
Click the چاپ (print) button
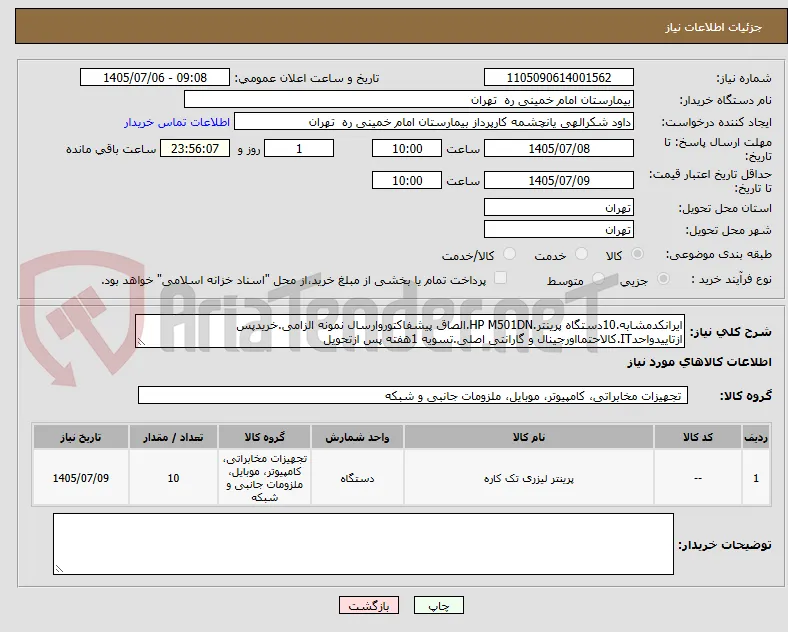pos(438,605)
